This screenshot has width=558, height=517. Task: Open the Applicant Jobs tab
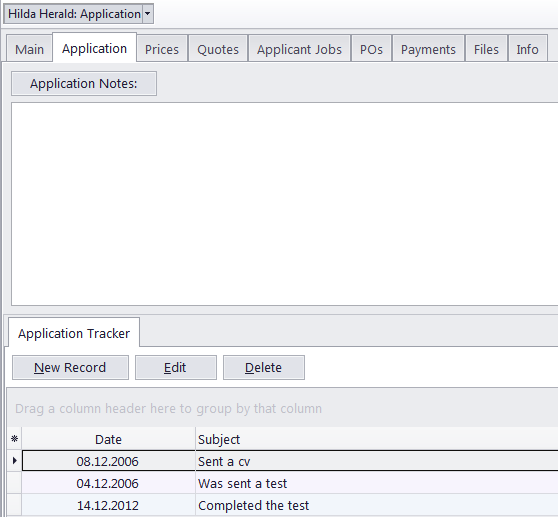click(x=299, y=49)
